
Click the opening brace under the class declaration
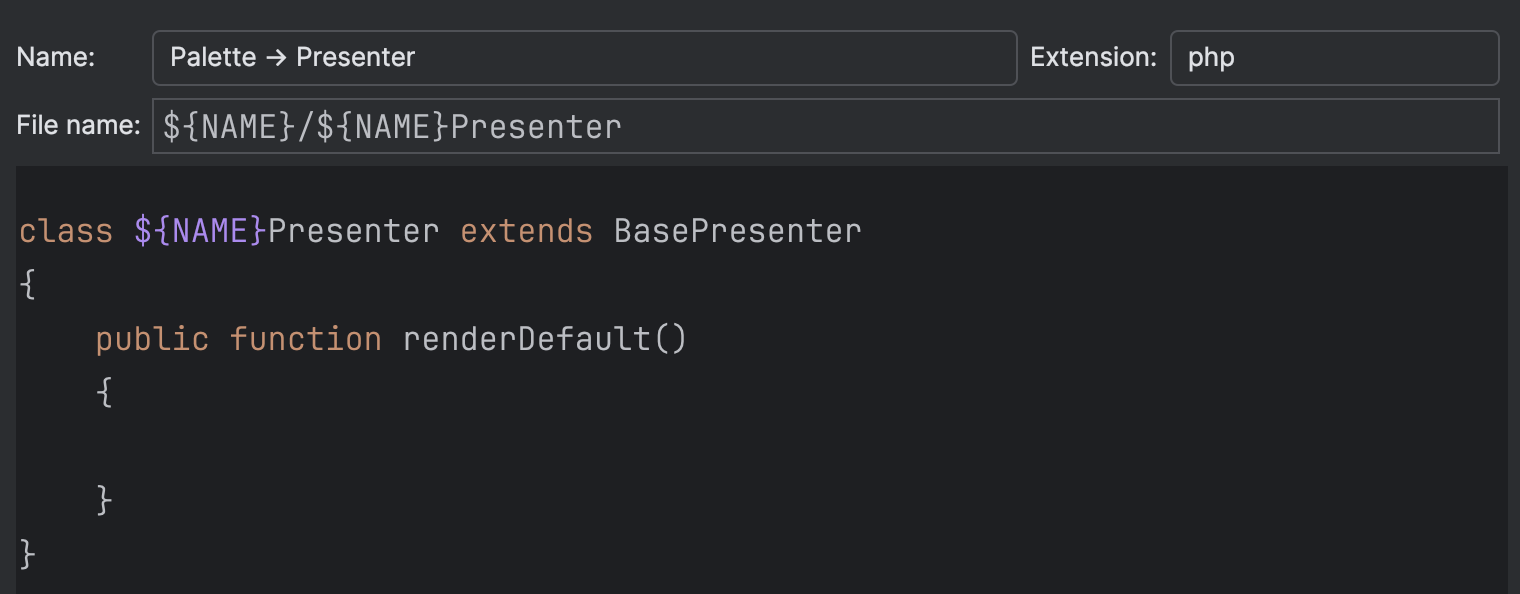[27, 284]
